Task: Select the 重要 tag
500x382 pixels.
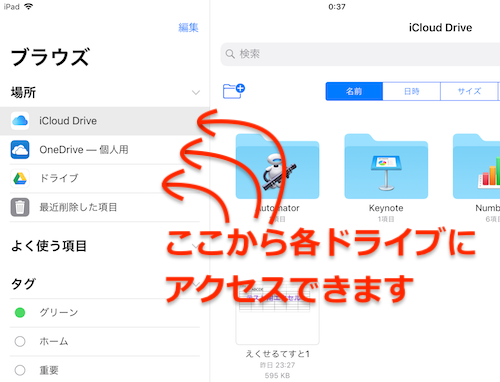Action: [105, 370]
